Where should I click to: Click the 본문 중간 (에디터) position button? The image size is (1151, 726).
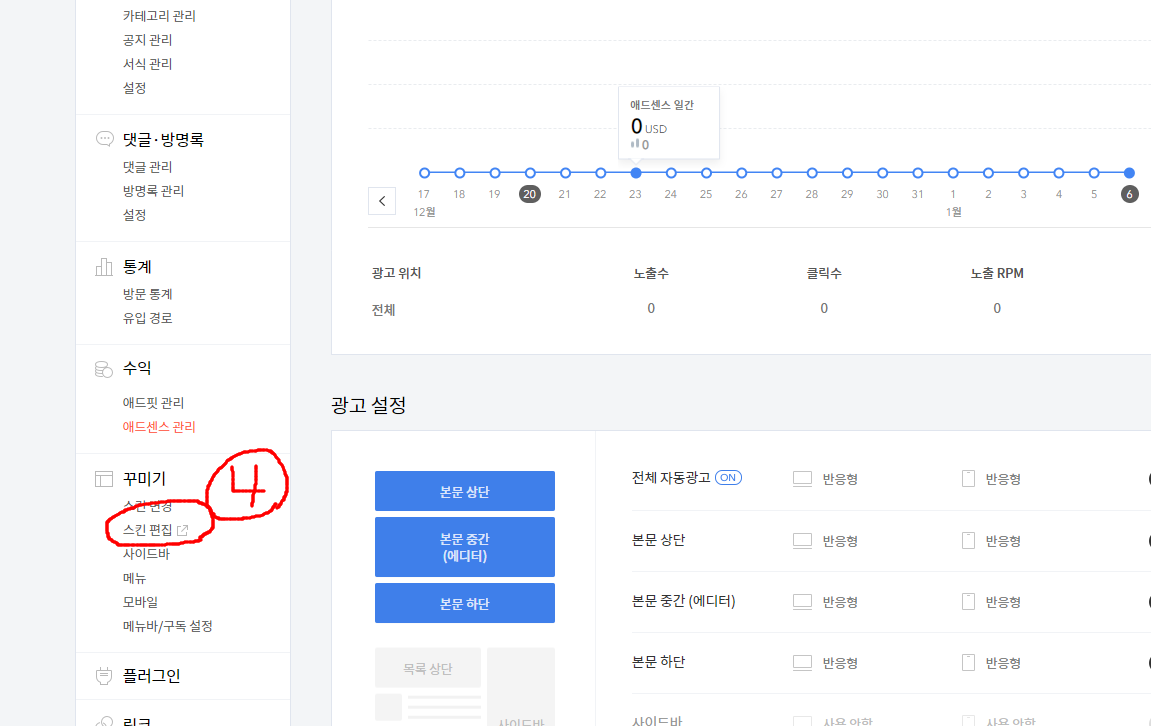coord(465,547)
